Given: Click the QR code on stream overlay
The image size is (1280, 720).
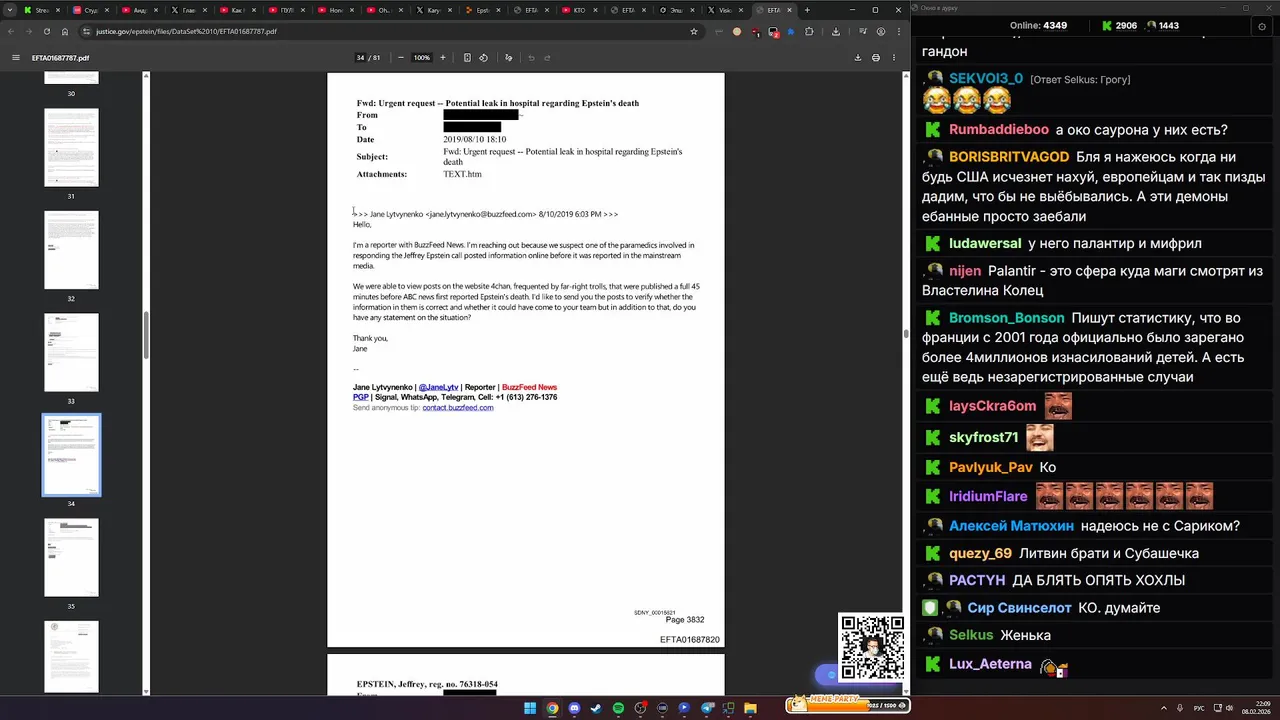Looking at the screenshot, I should [871, 647].
